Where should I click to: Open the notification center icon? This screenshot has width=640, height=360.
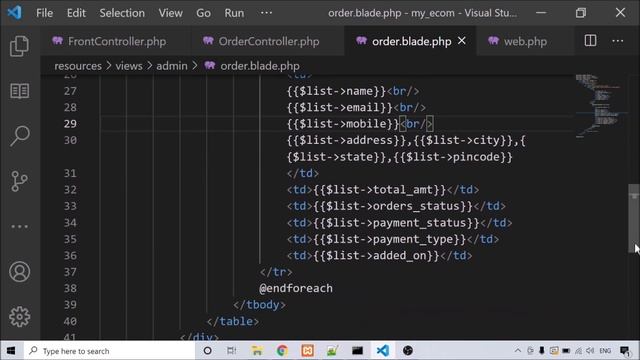(x=625, y=351)
